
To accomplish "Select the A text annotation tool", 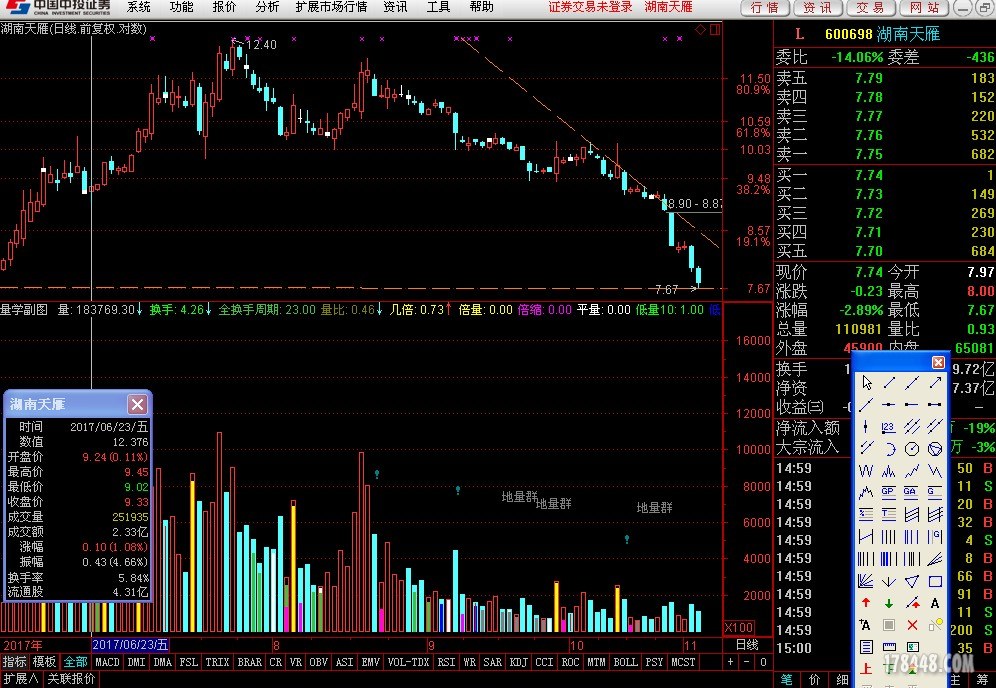I will [935, 604].
